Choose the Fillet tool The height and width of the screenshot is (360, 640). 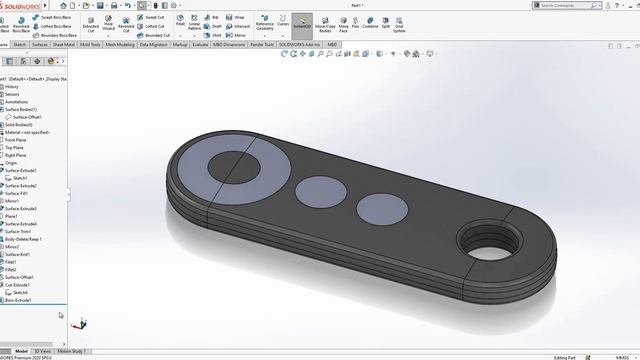(x=180, y=20)
